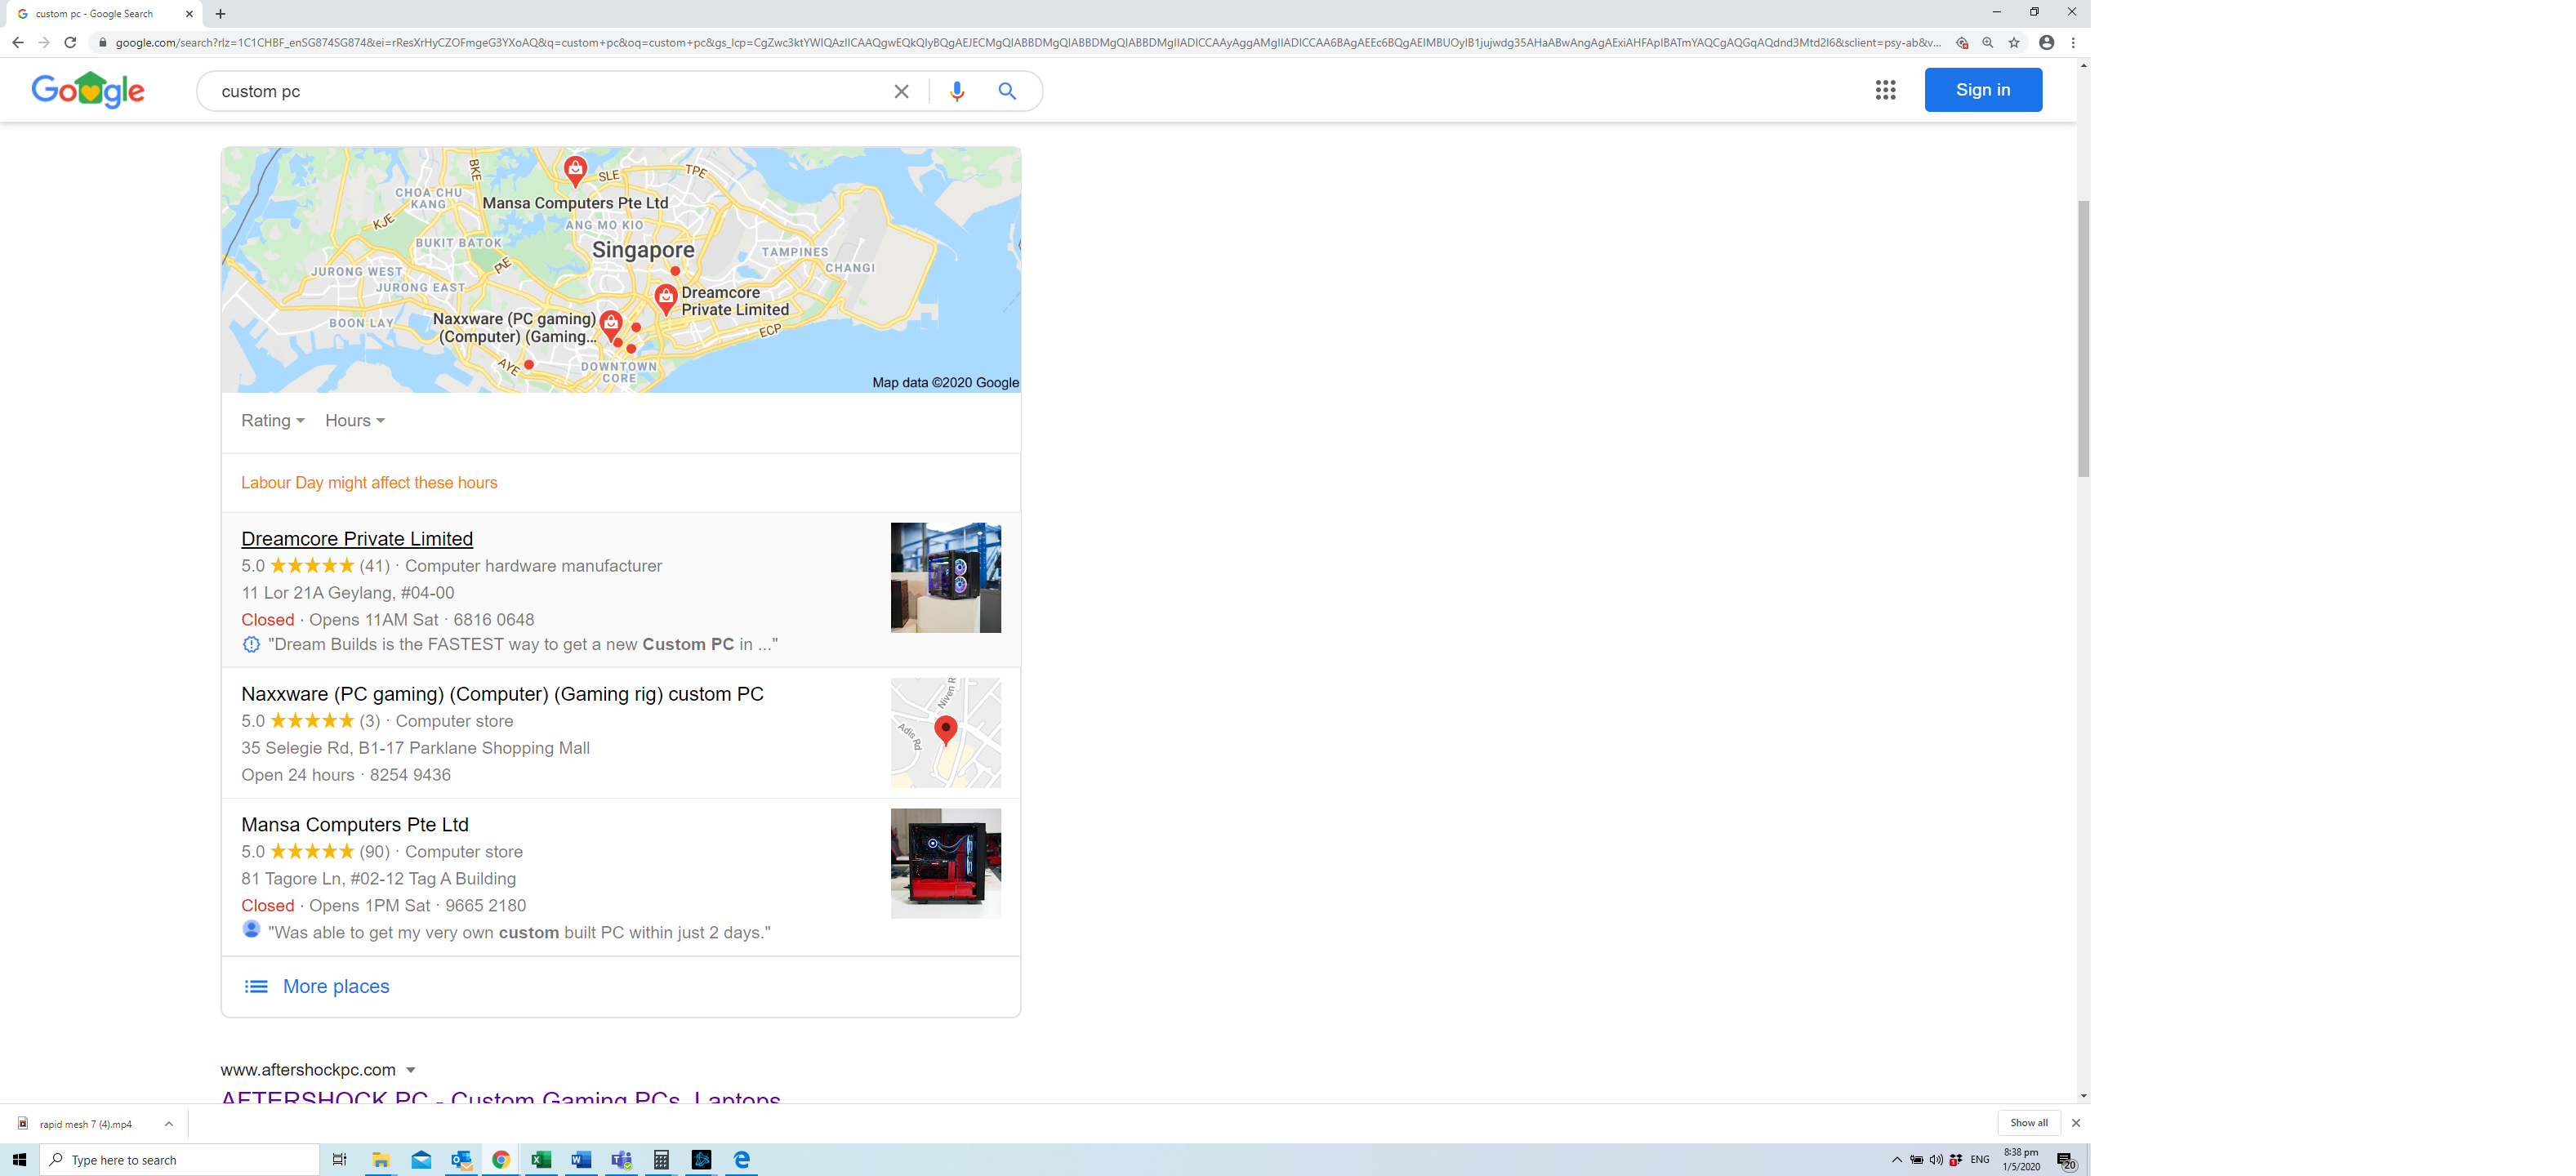The image size is (2576, 1176).
Task: Click the Mansa Computers map pin
Action: coord(575,169)
